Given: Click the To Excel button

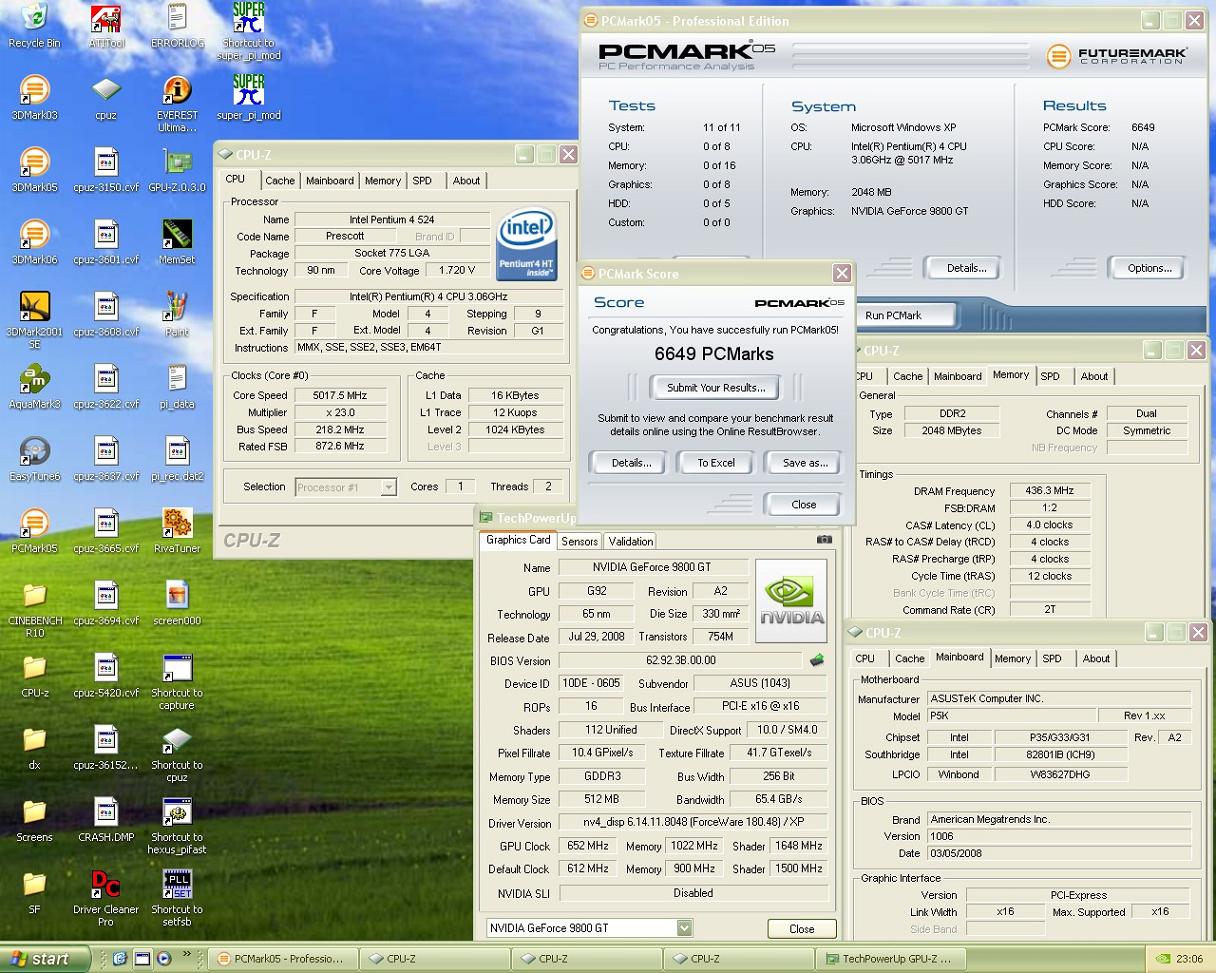Looking at the screenshot, I should pyautogui.click(x=716, y=463).
